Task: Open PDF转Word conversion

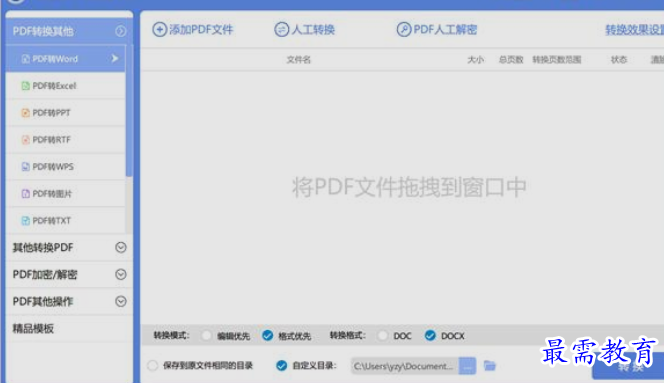Action: coord(66,58)
